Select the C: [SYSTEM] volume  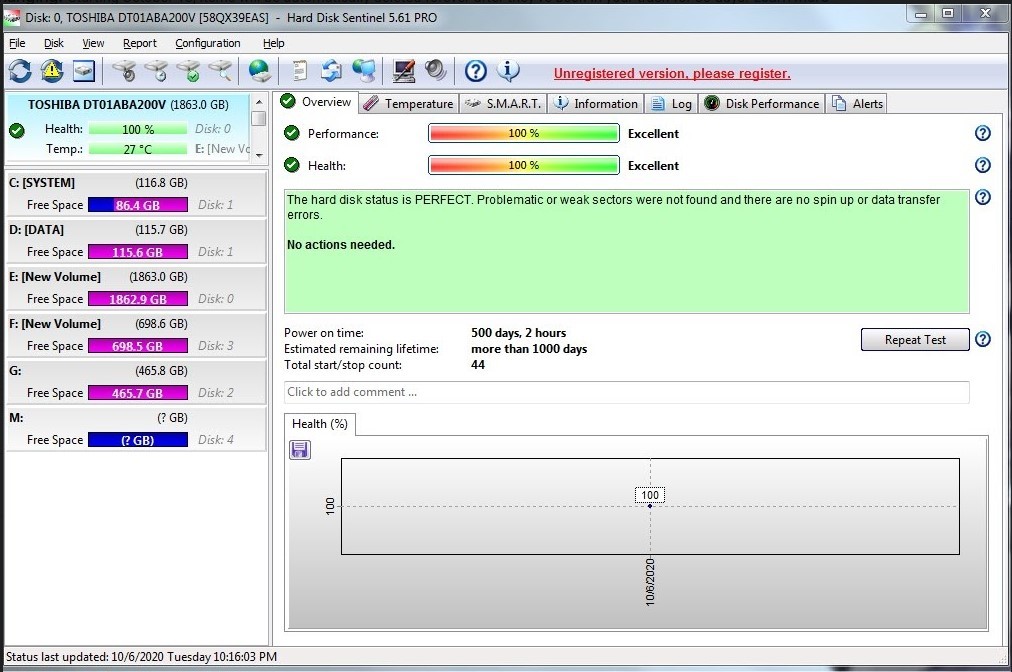point(136,194)
